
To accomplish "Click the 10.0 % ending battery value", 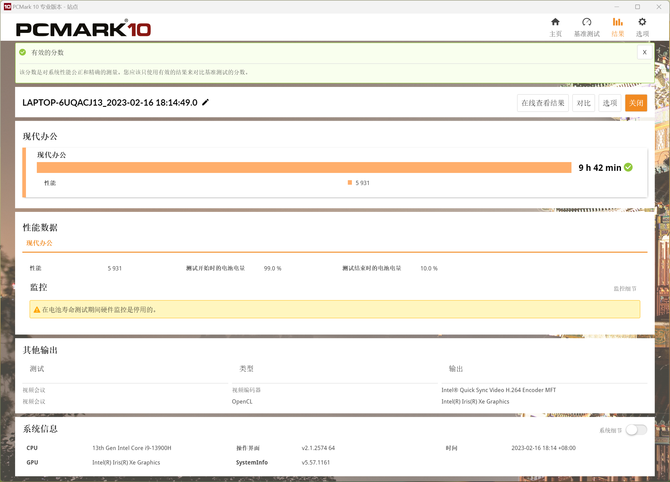I will coord(429,268).
